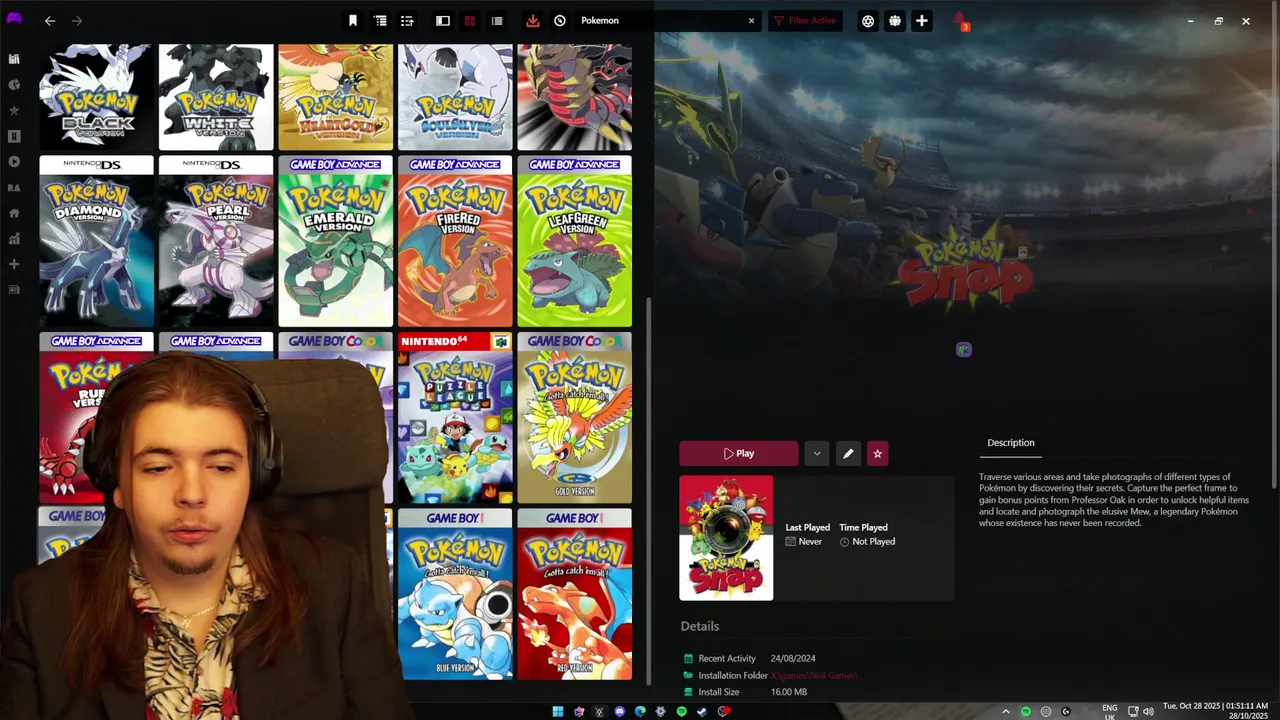
Task: Select Pokemon Emerald Version cover
Action: pos(336,241)
